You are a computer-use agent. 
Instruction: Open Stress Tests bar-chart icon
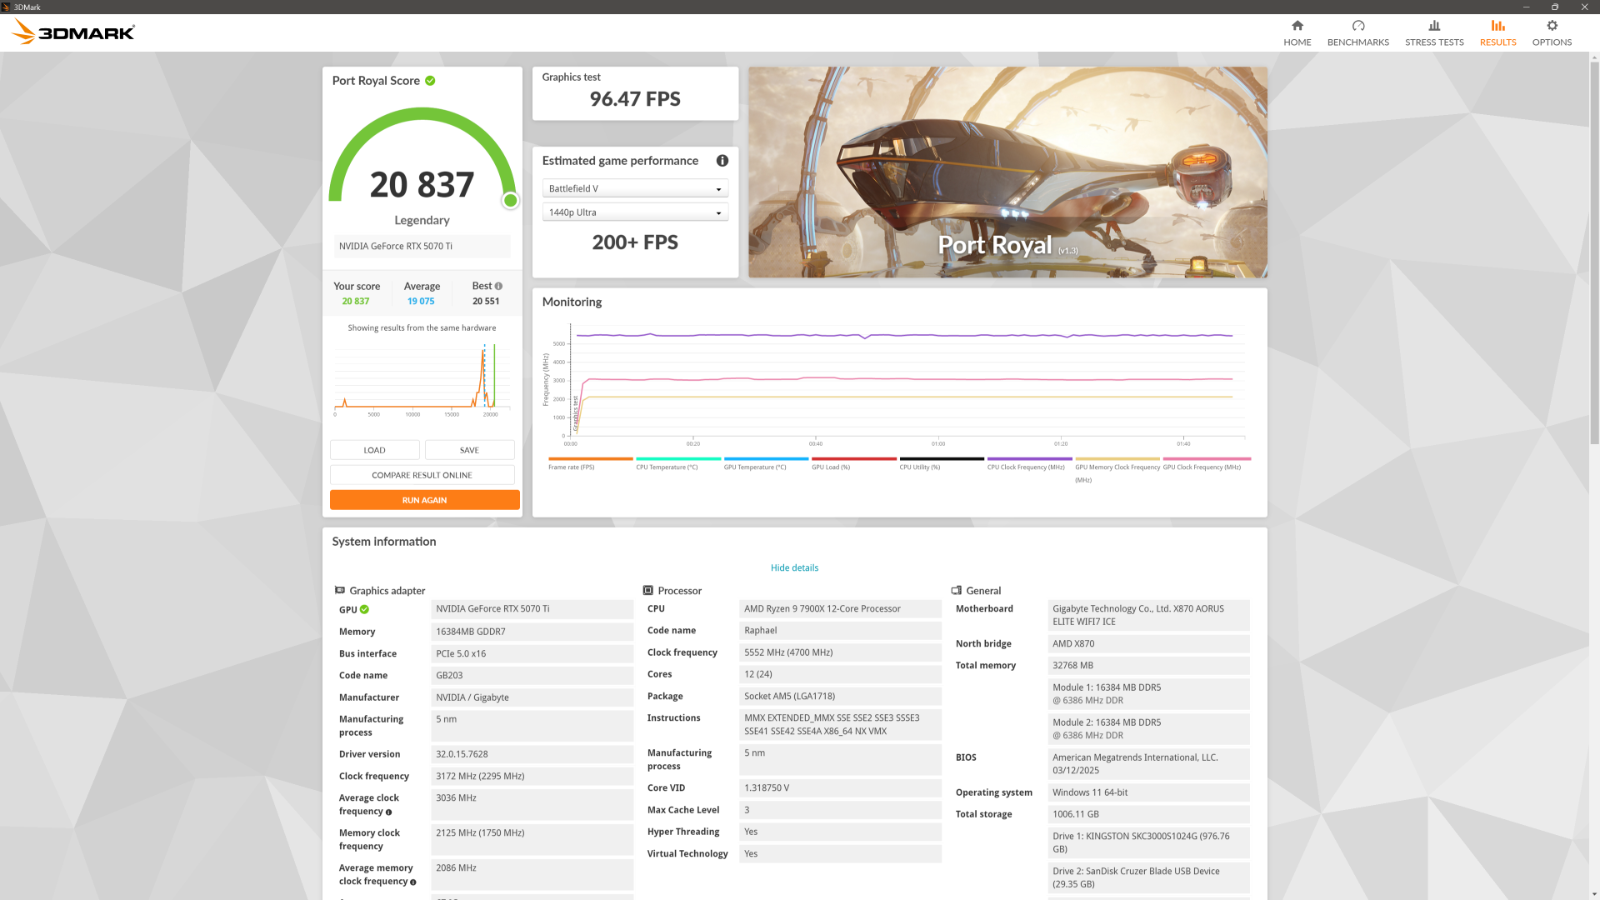(x=1434, y=26)
